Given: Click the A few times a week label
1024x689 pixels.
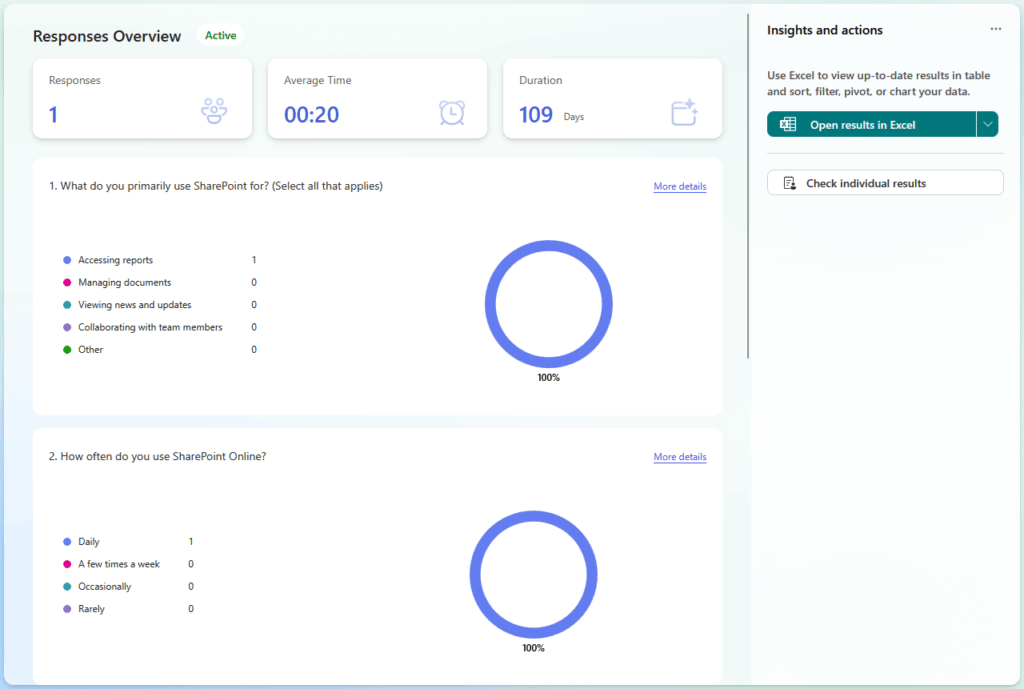Looking at the screenshot, I should (x=119, y=564).
